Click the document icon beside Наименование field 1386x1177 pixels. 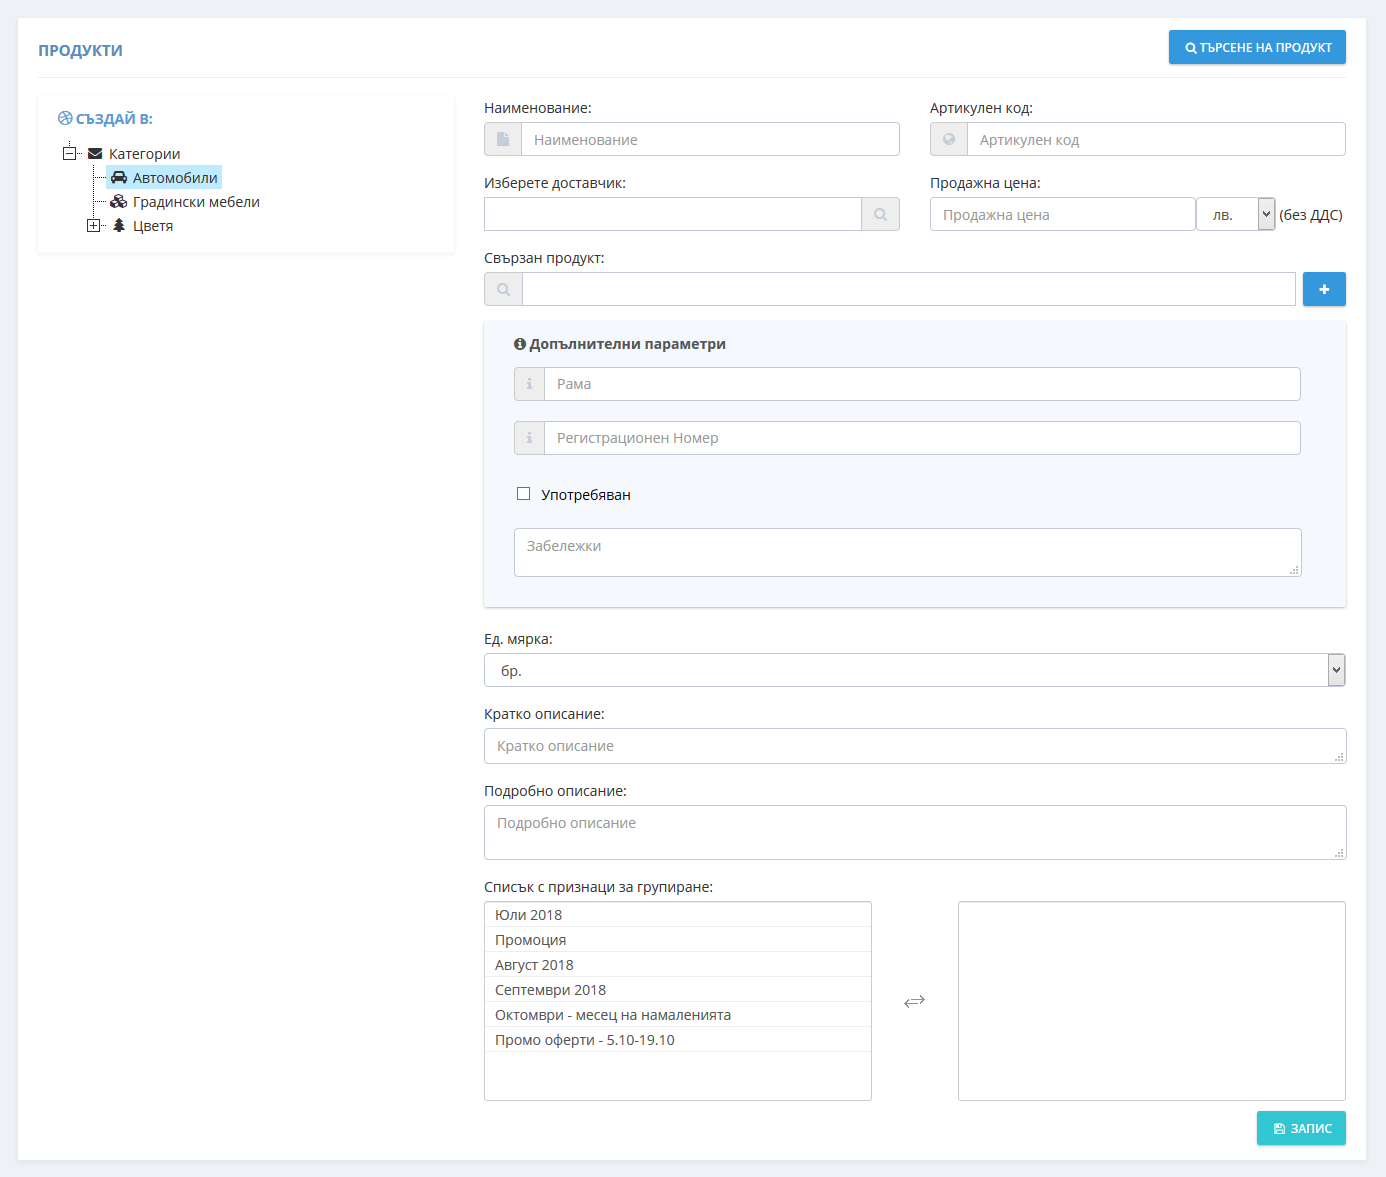(503, 139)
